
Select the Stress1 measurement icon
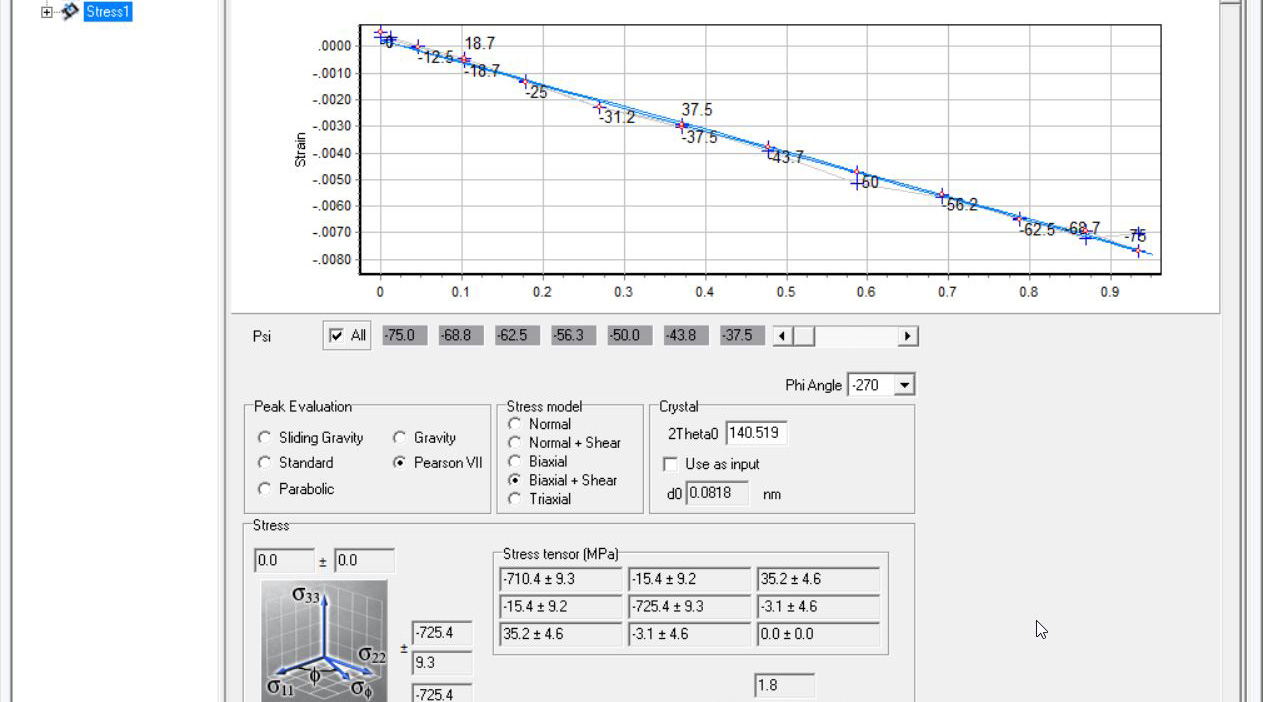coord(66,11)
